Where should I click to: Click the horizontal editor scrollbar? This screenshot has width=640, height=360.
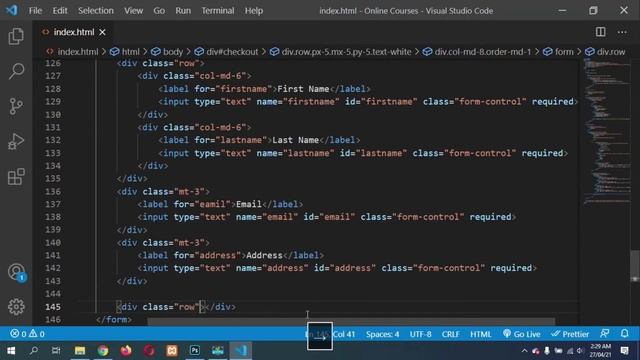click(x=351, y=322)
